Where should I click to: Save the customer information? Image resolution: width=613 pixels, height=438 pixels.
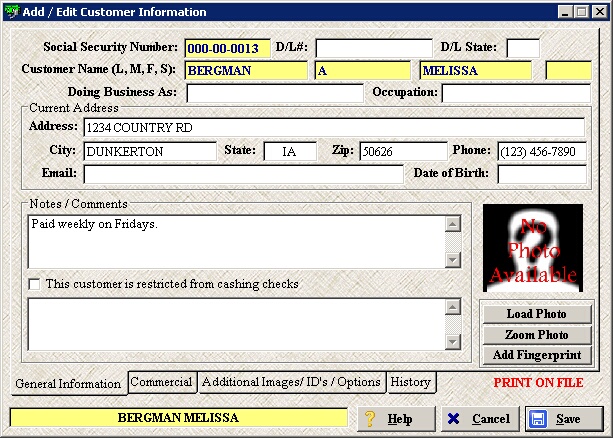[564, 419]
